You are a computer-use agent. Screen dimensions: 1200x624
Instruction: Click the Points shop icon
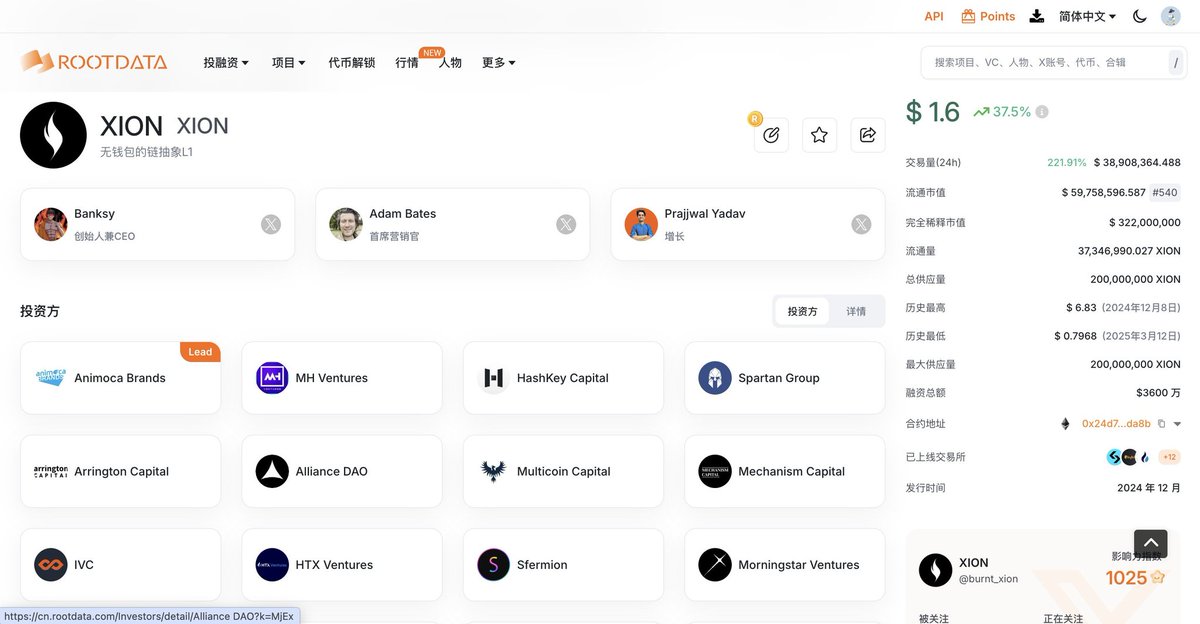[968, 16]
